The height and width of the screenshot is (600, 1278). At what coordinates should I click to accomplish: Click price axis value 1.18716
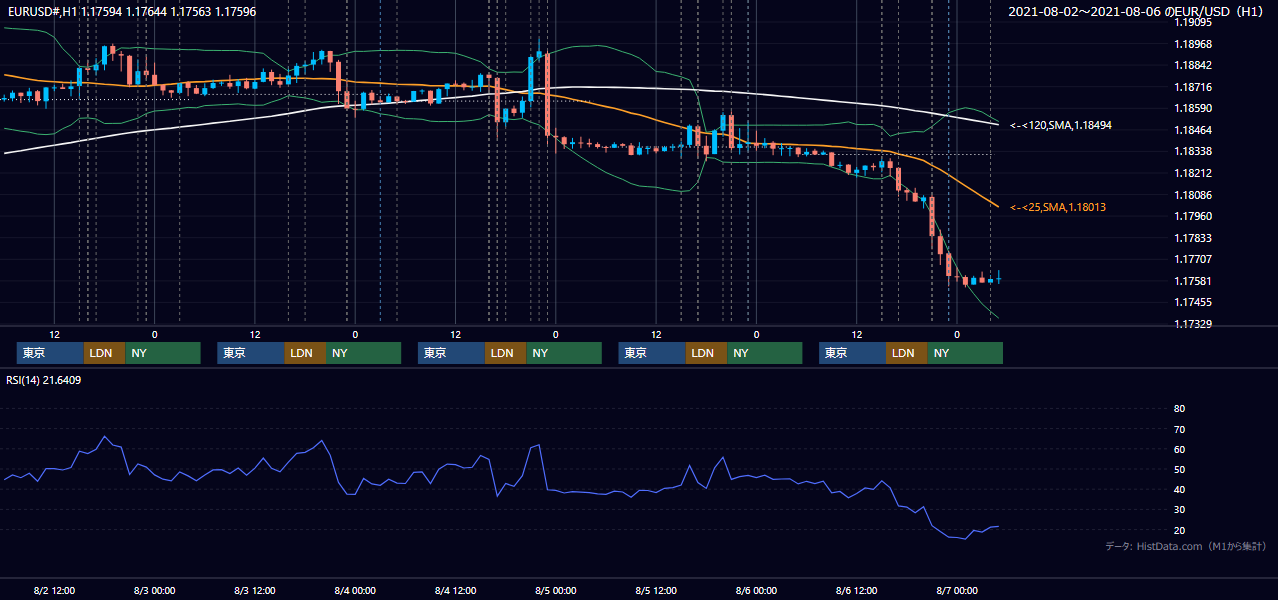tap(1193, 87)
